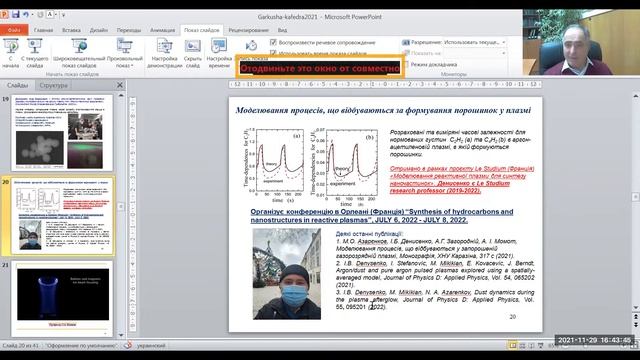Open Customize Quick Access Toolbar dropdown
The width and height of the screenshot is (640, 360).
click(x=63, y=15)
